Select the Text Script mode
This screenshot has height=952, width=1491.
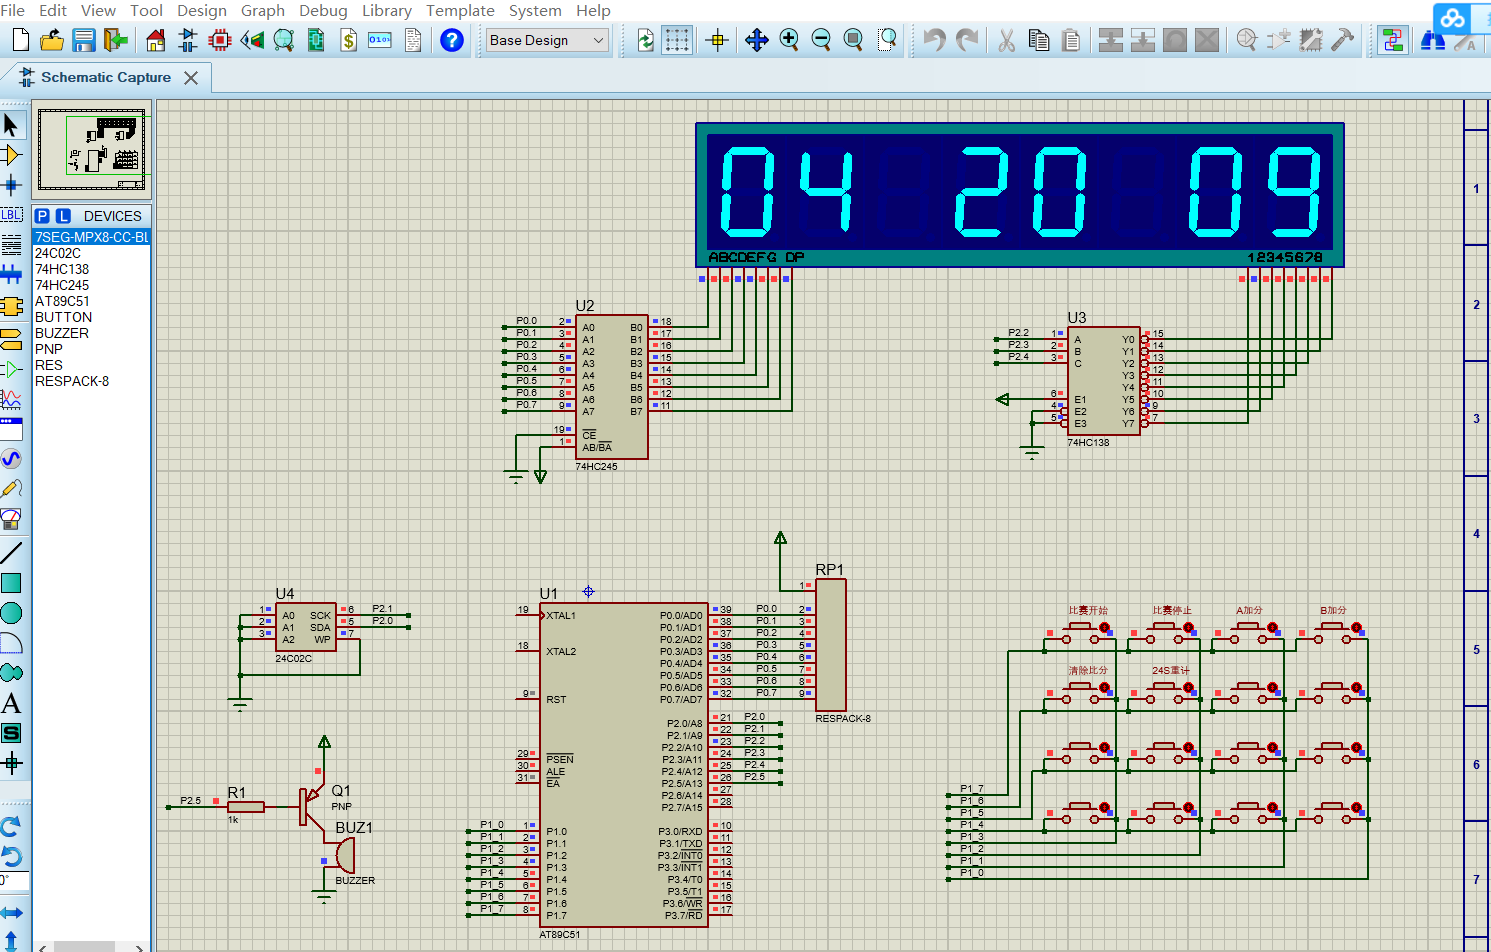[x=11, y=244]
